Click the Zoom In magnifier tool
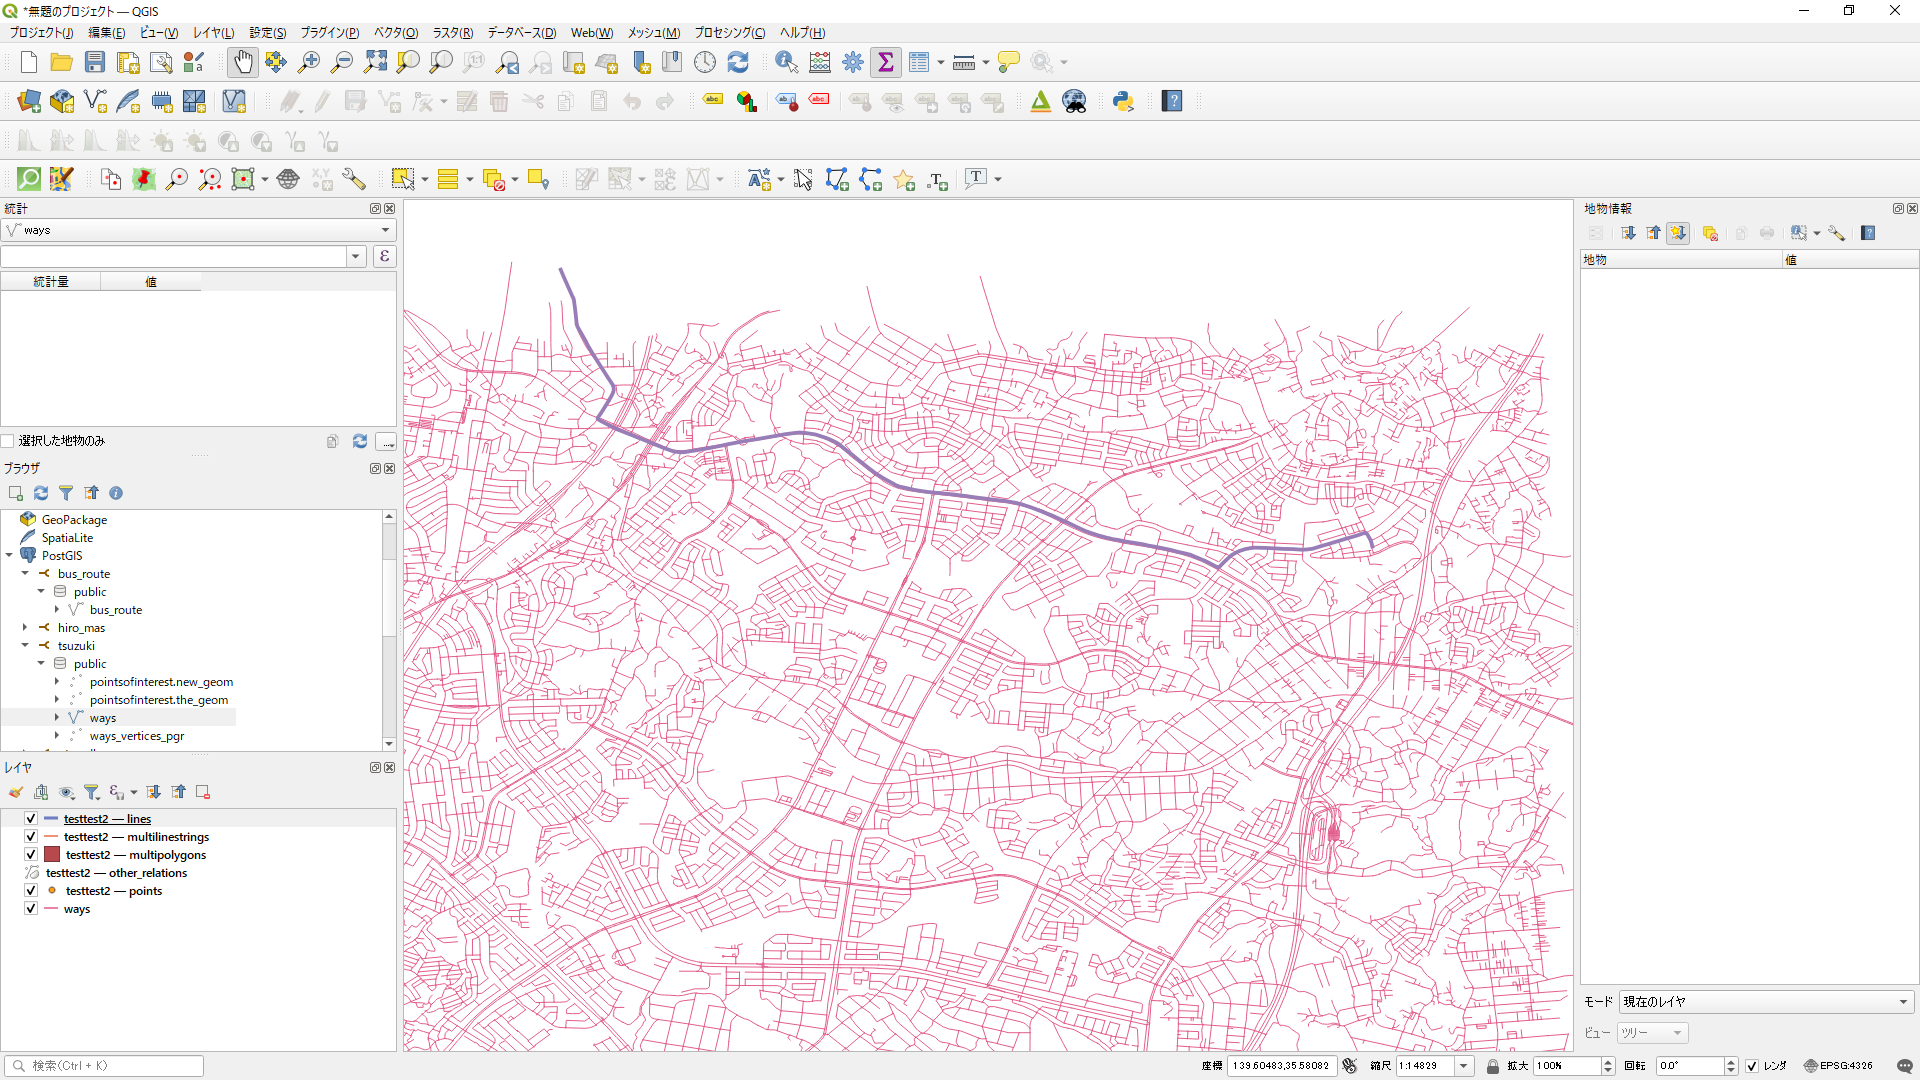 tap(309, 62)
